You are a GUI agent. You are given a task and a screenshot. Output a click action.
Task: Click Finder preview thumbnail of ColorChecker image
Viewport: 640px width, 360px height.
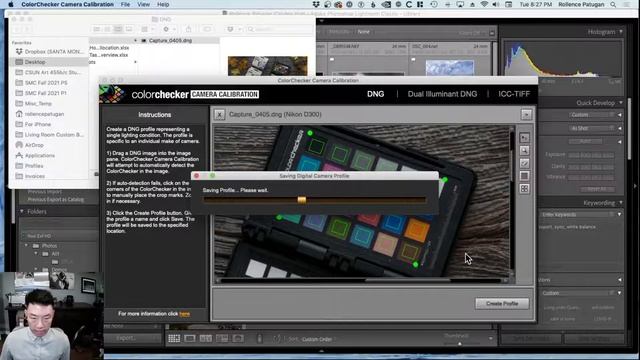[x=267, y=66]
